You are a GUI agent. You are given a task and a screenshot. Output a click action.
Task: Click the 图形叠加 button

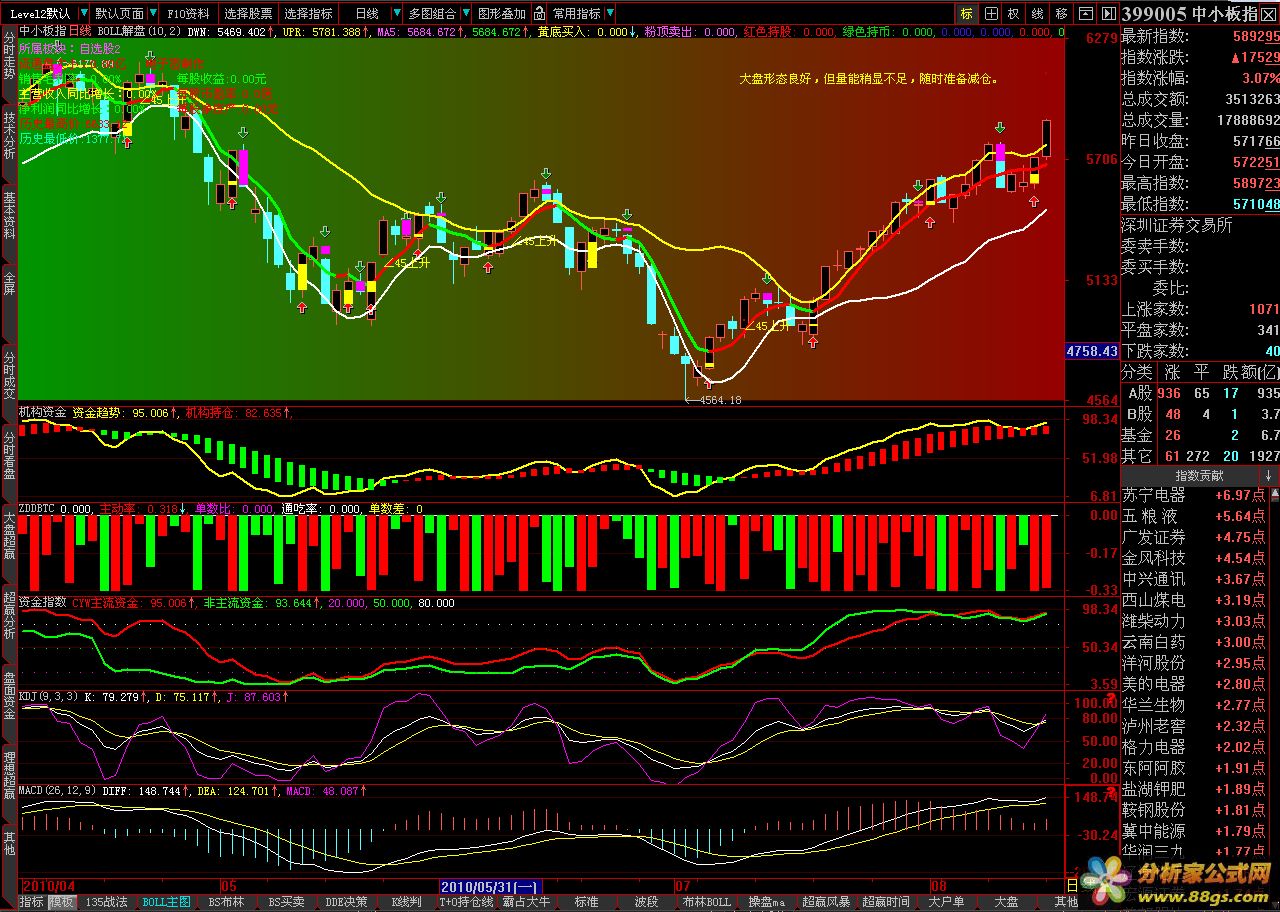point(501,14)
